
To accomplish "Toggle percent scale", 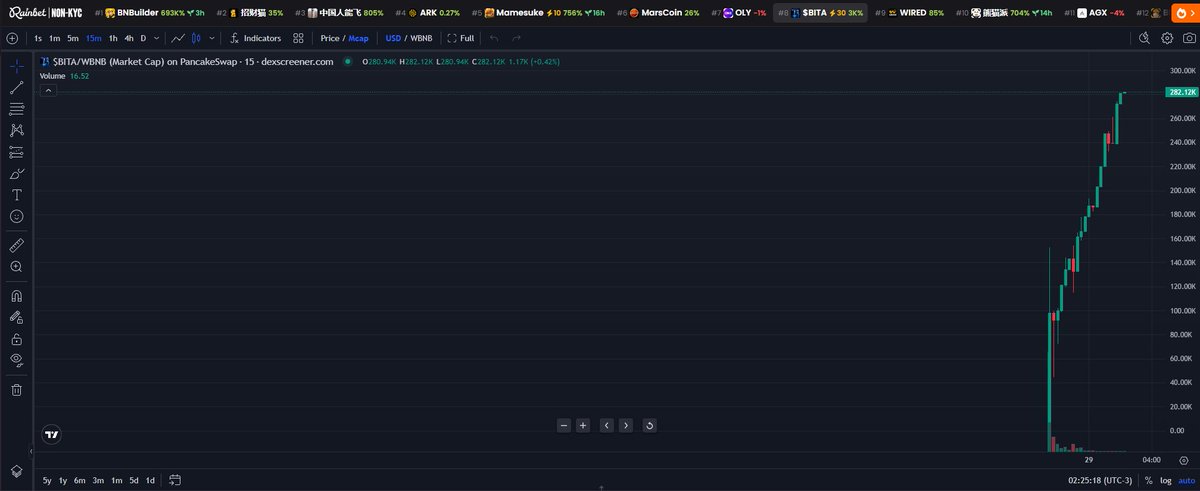I will [x=1149, y=480].
